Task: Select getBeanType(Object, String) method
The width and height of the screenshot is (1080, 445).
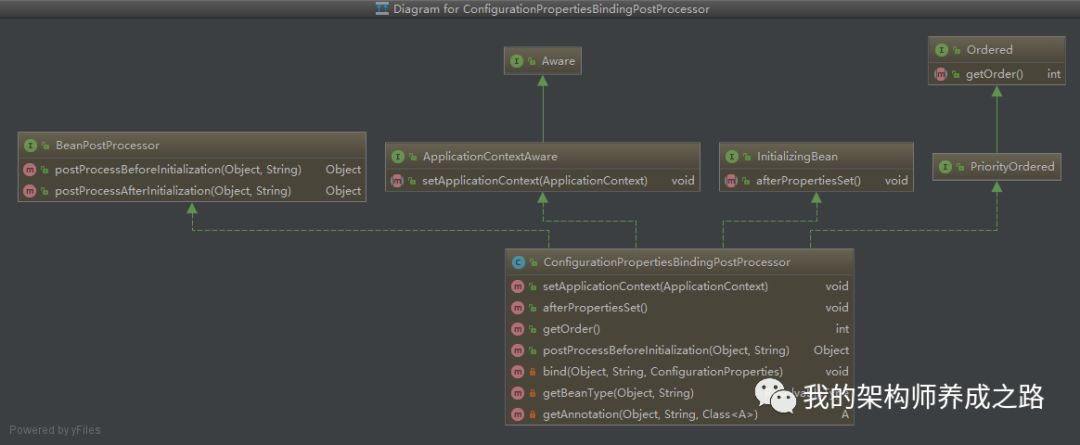Action: click(618, 393)
